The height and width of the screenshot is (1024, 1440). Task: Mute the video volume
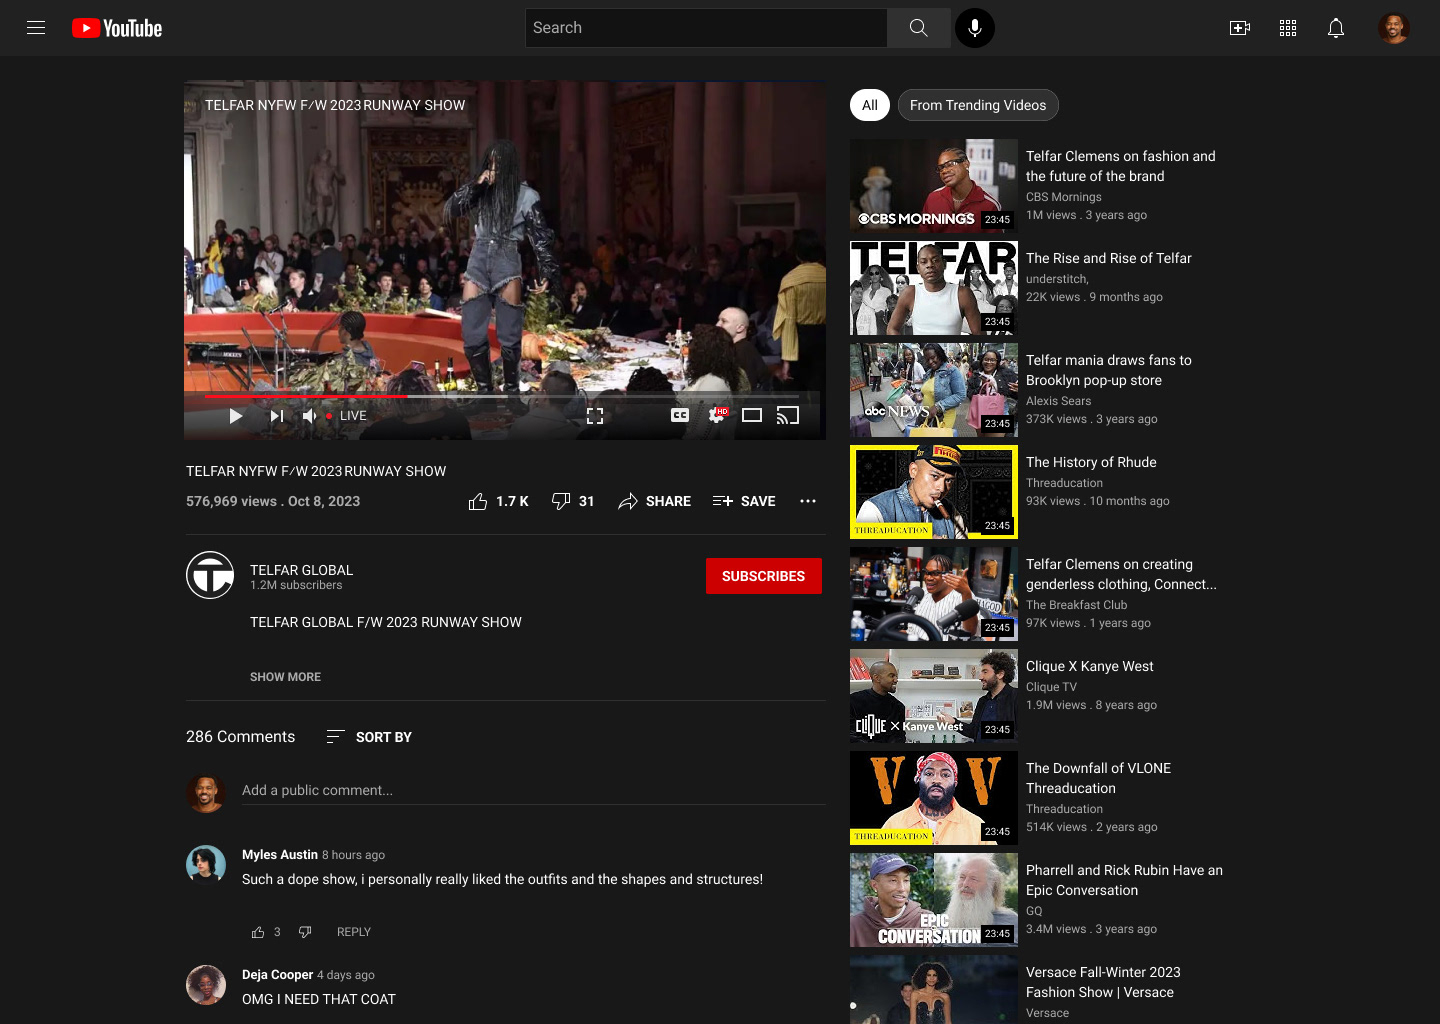pyautogui.click(x=310, y=416)
